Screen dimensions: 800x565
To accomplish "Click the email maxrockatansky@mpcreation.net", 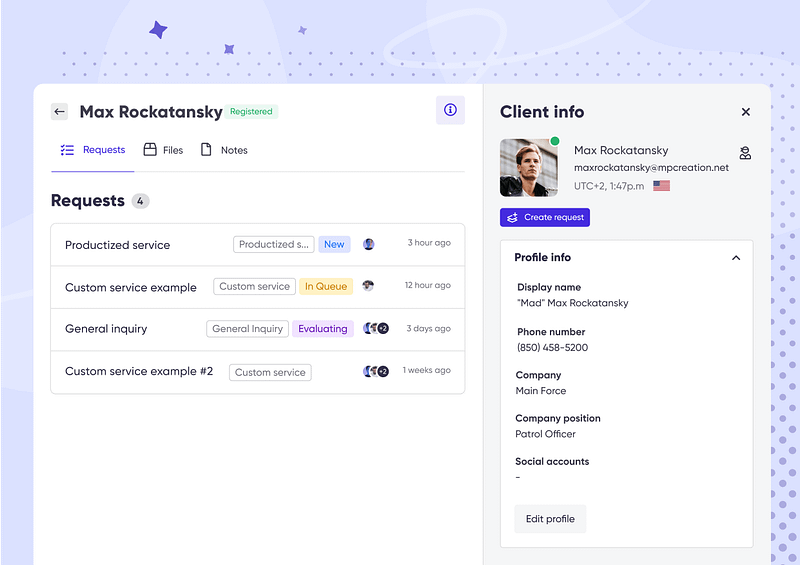I will click(651, 167).
